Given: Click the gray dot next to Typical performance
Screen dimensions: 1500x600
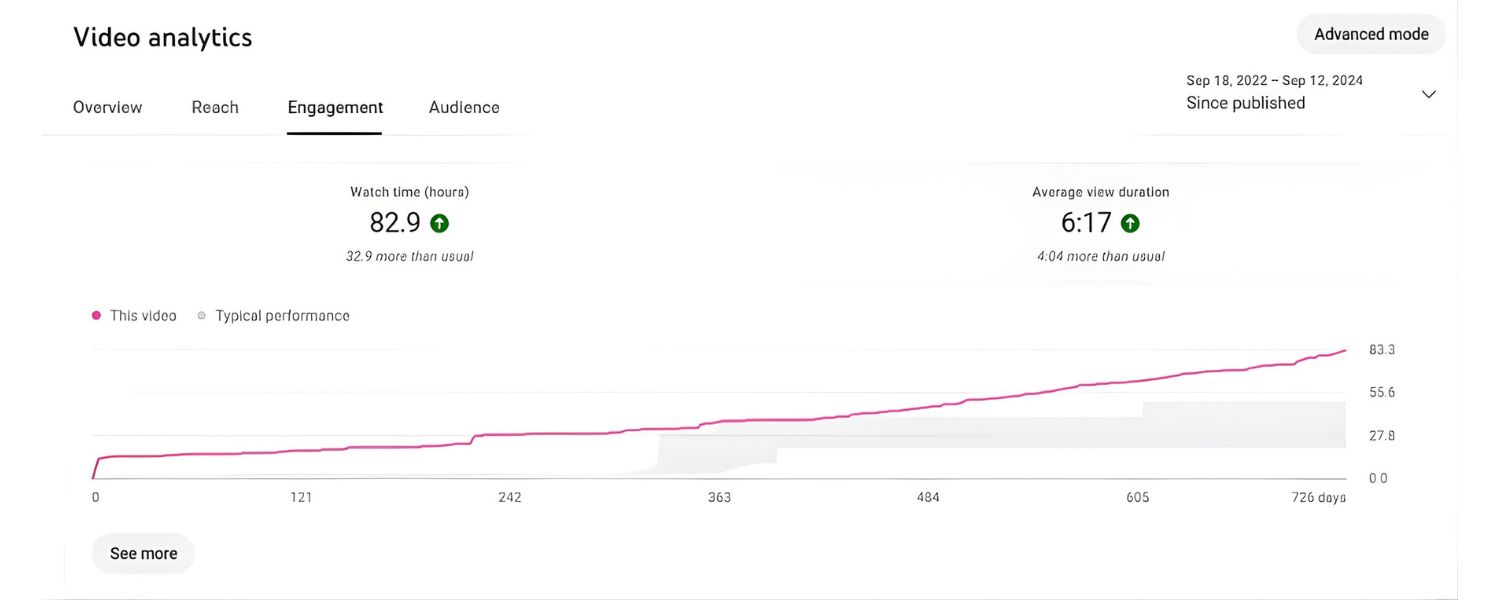Looking at the screenshot, I should click(x=201, y=315).
